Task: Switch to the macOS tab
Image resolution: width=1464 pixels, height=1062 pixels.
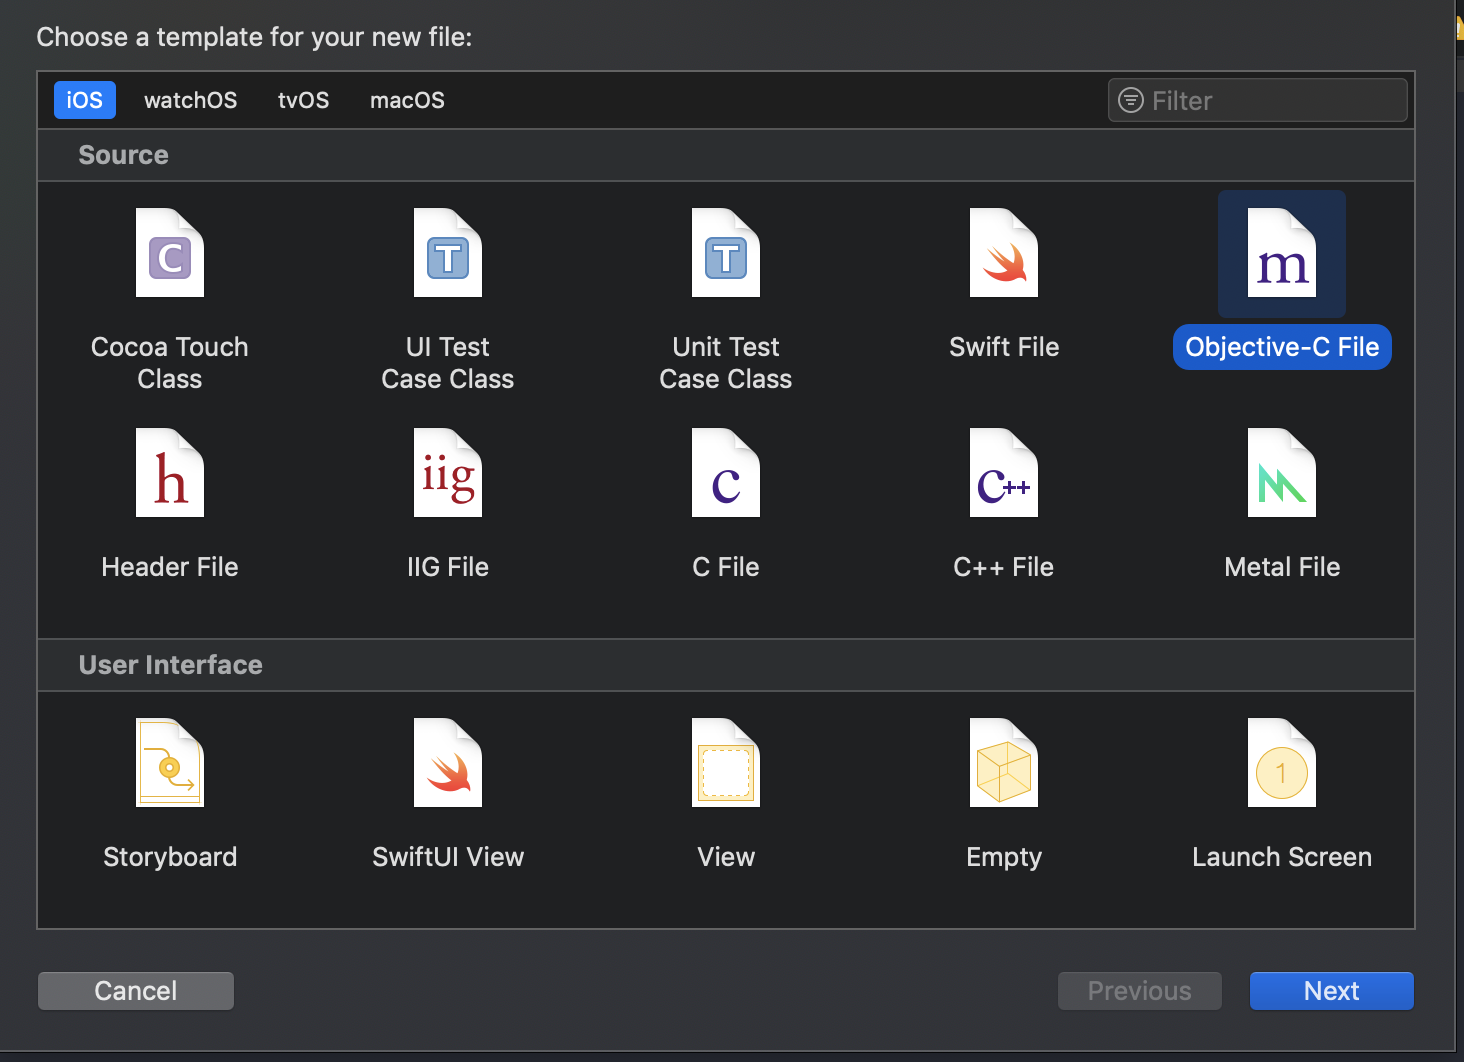Action: pyautogui.click(x=407, y=100)
